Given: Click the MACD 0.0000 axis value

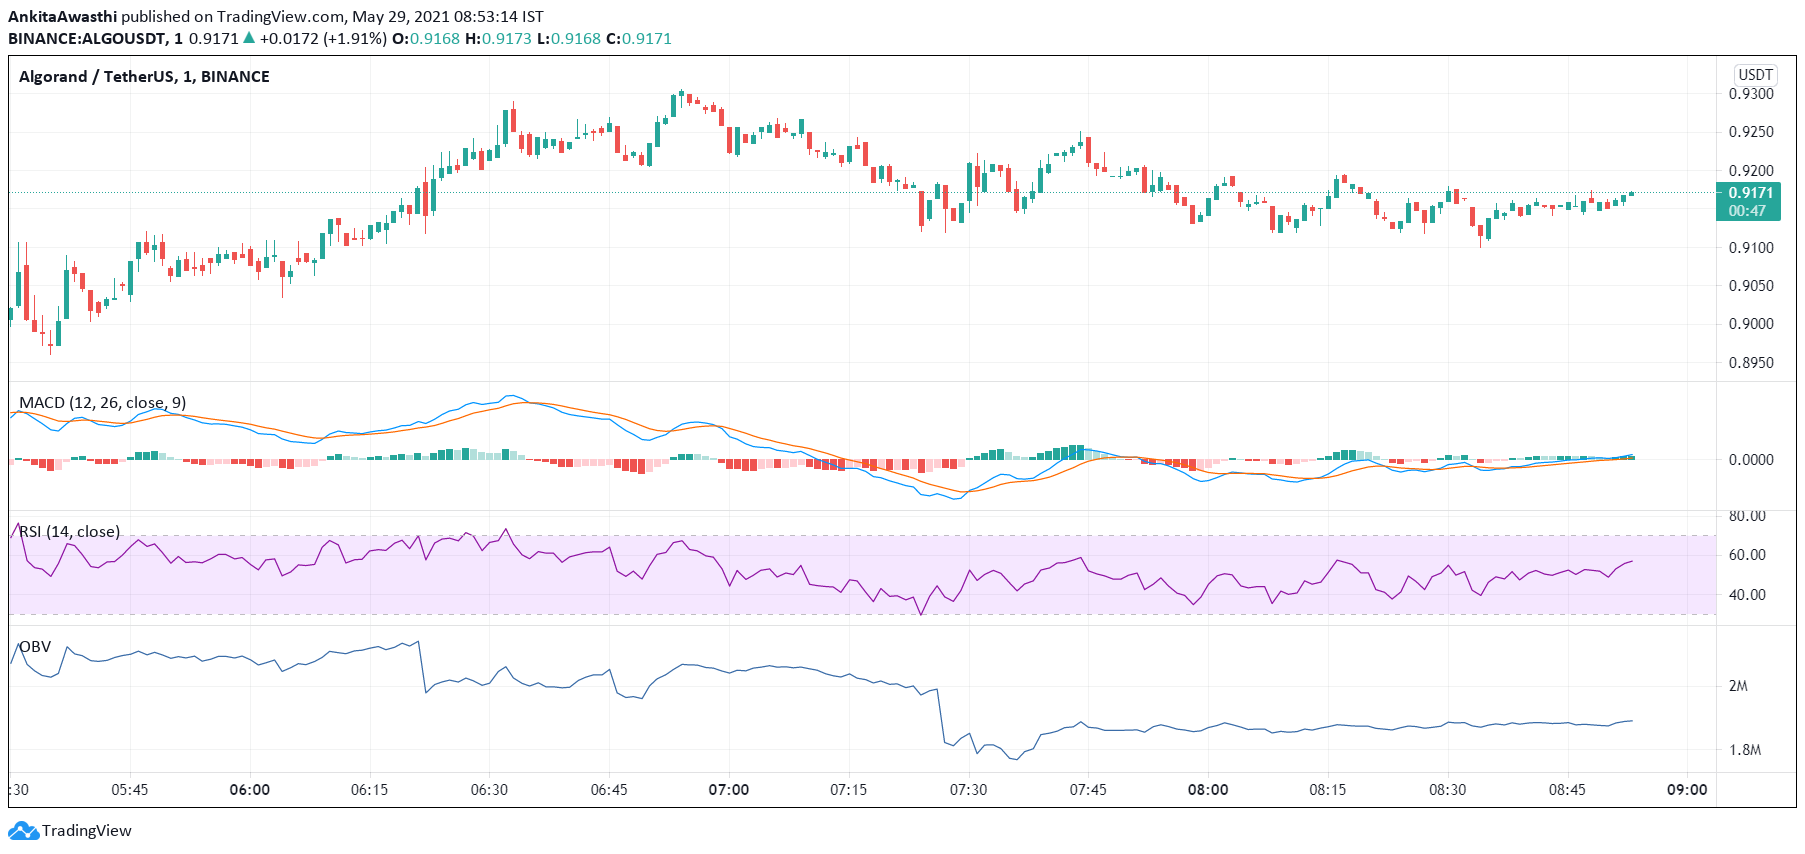Looking at the screenshot, I should pyautogui.click(x=1751, y=460).
